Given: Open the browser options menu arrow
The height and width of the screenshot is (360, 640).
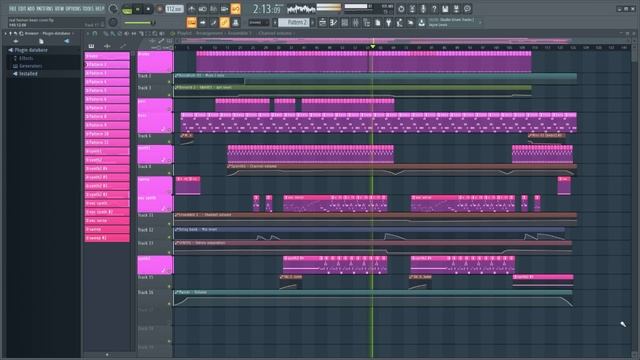Looking at the screenshot, I should (6, 33).
